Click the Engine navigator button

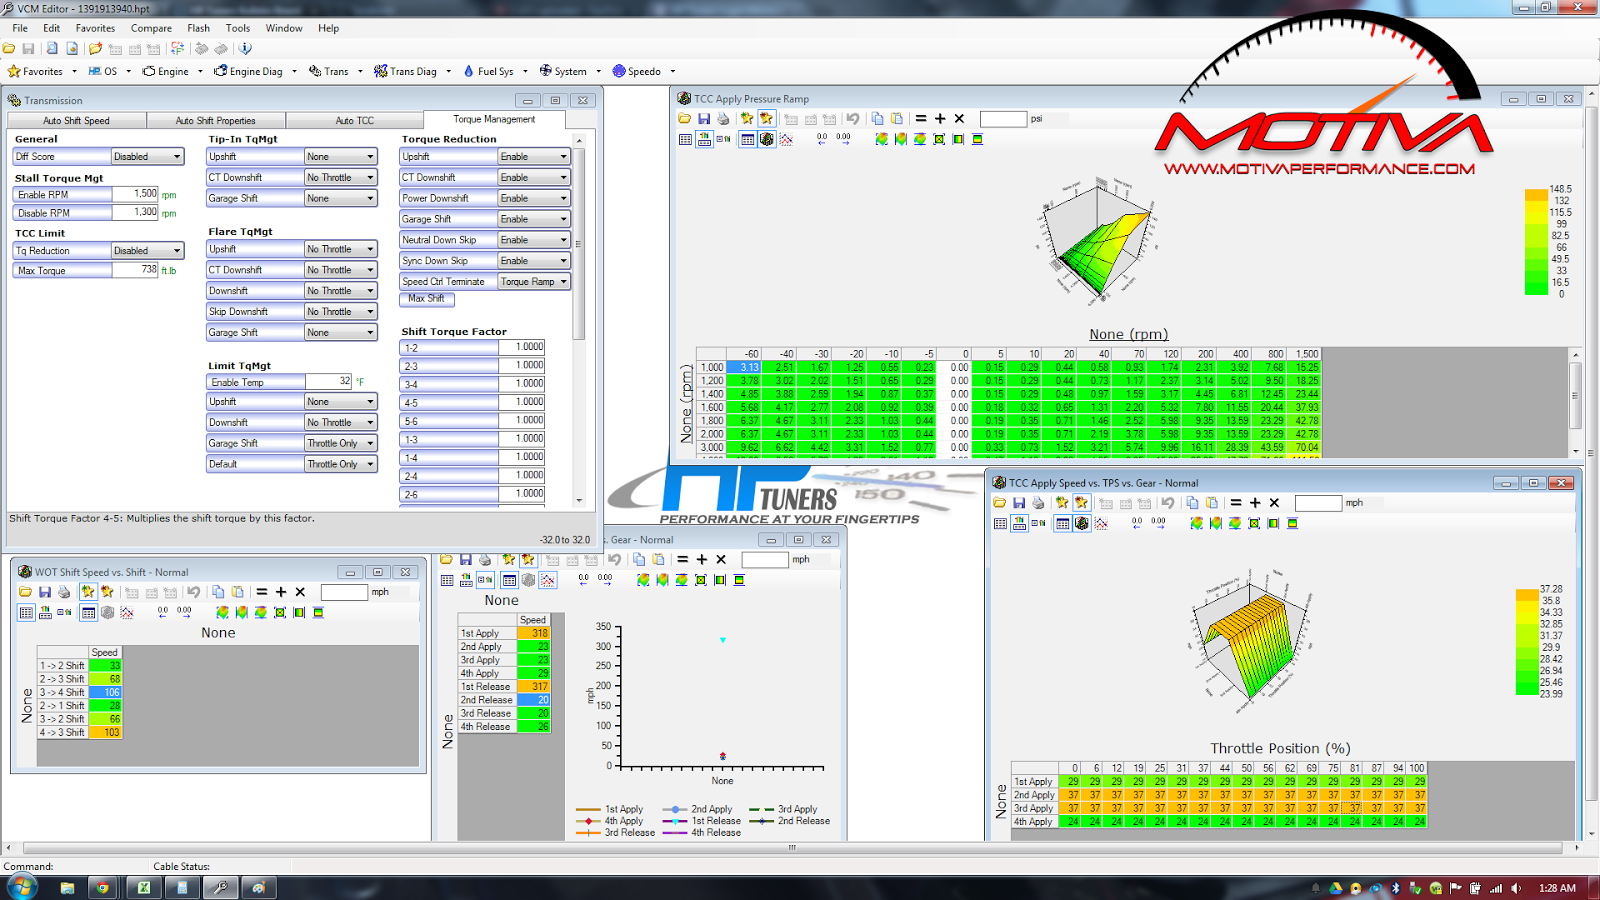pos(166,72)
